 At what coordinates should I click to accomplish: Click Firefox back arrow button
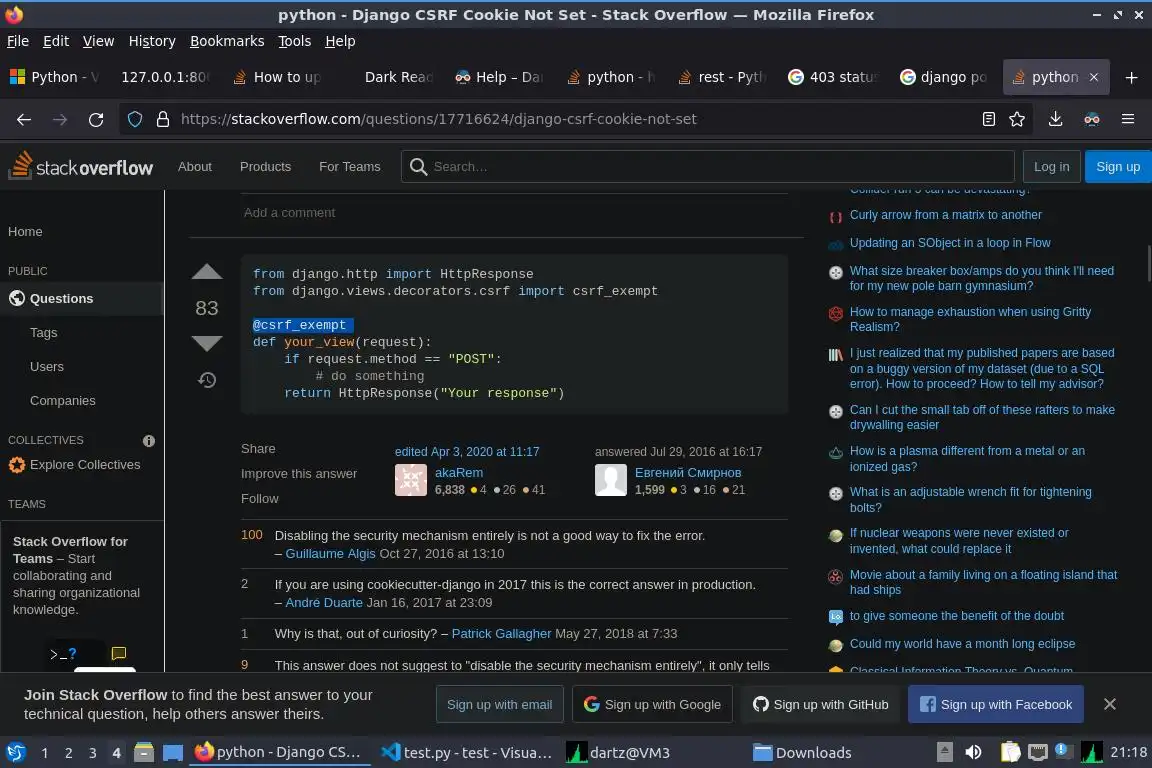(24, 119)
